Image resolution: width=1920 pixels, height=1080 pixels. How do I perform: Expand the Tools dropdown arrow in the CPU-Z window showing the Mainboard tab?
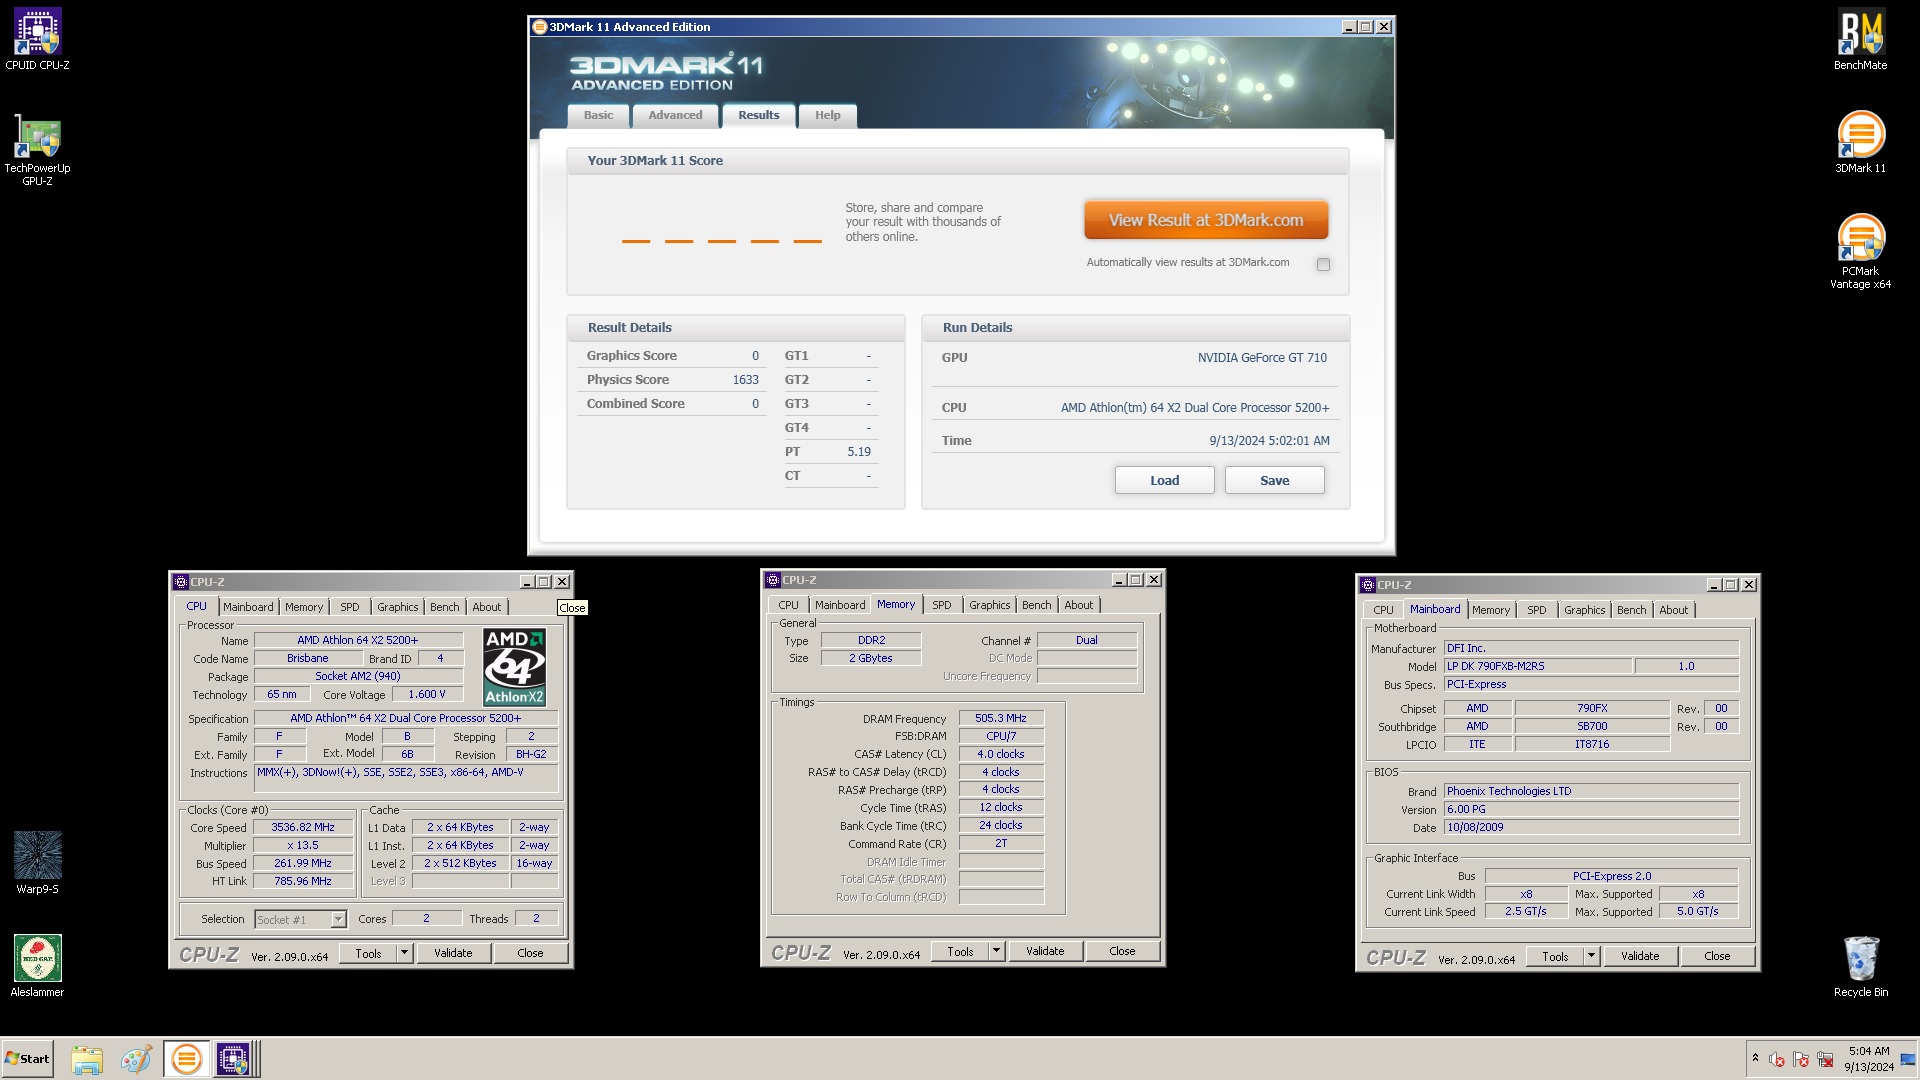pyautogui.click(x=1591, y=956)
